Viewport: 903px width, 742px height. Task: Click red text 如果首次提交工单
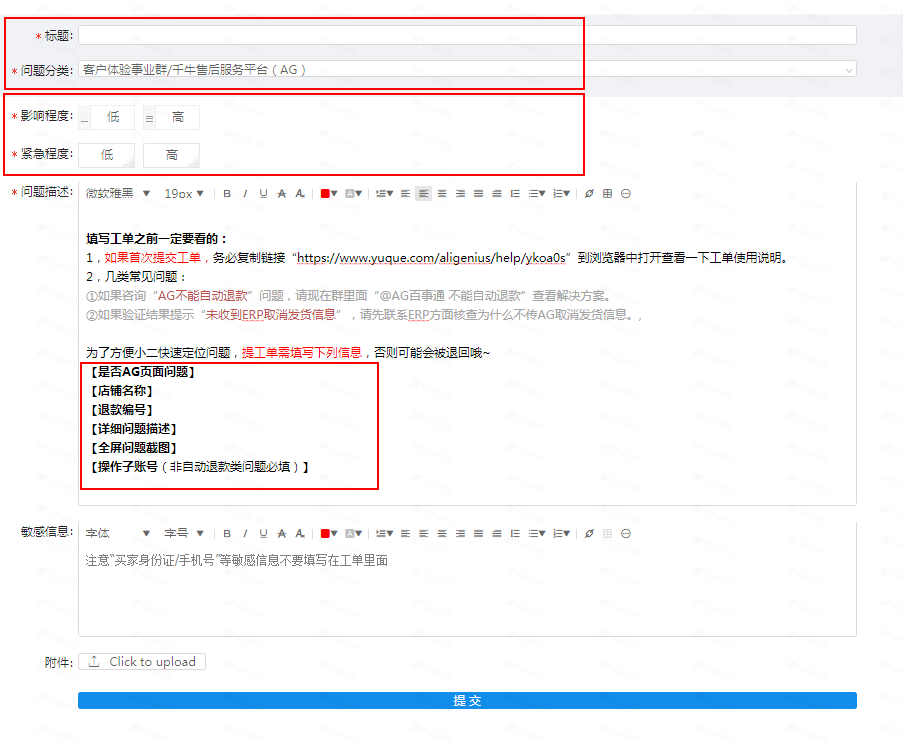(152, 258)
